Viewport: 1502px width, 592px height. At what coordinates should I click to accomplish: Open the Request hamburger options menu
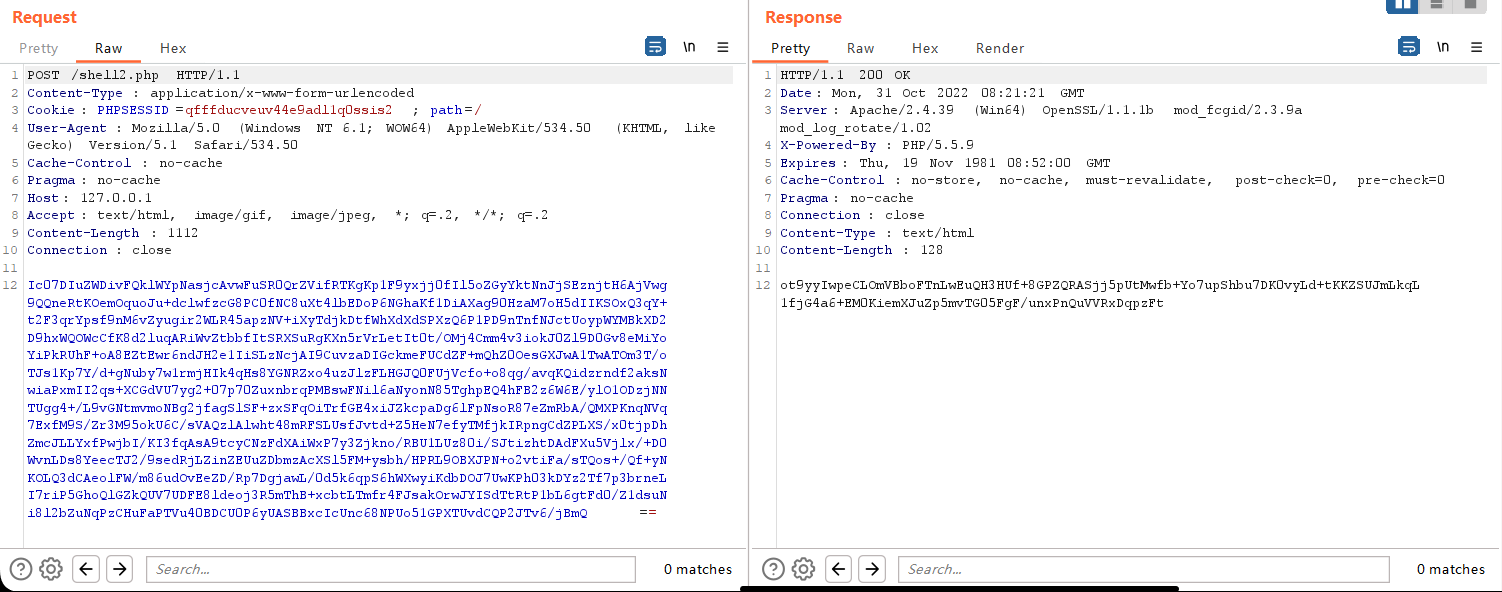point(723,47)
